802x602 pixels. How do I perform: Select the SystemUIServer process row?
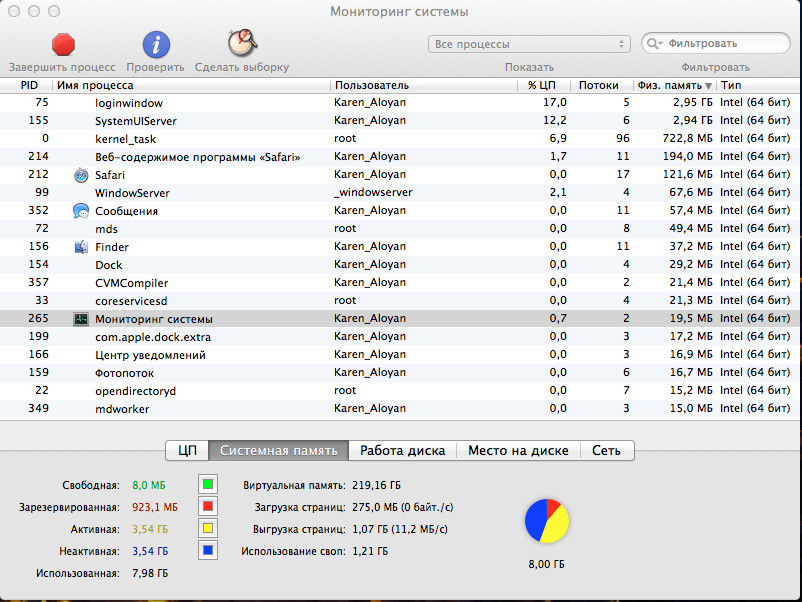click(x=400, y=121)
